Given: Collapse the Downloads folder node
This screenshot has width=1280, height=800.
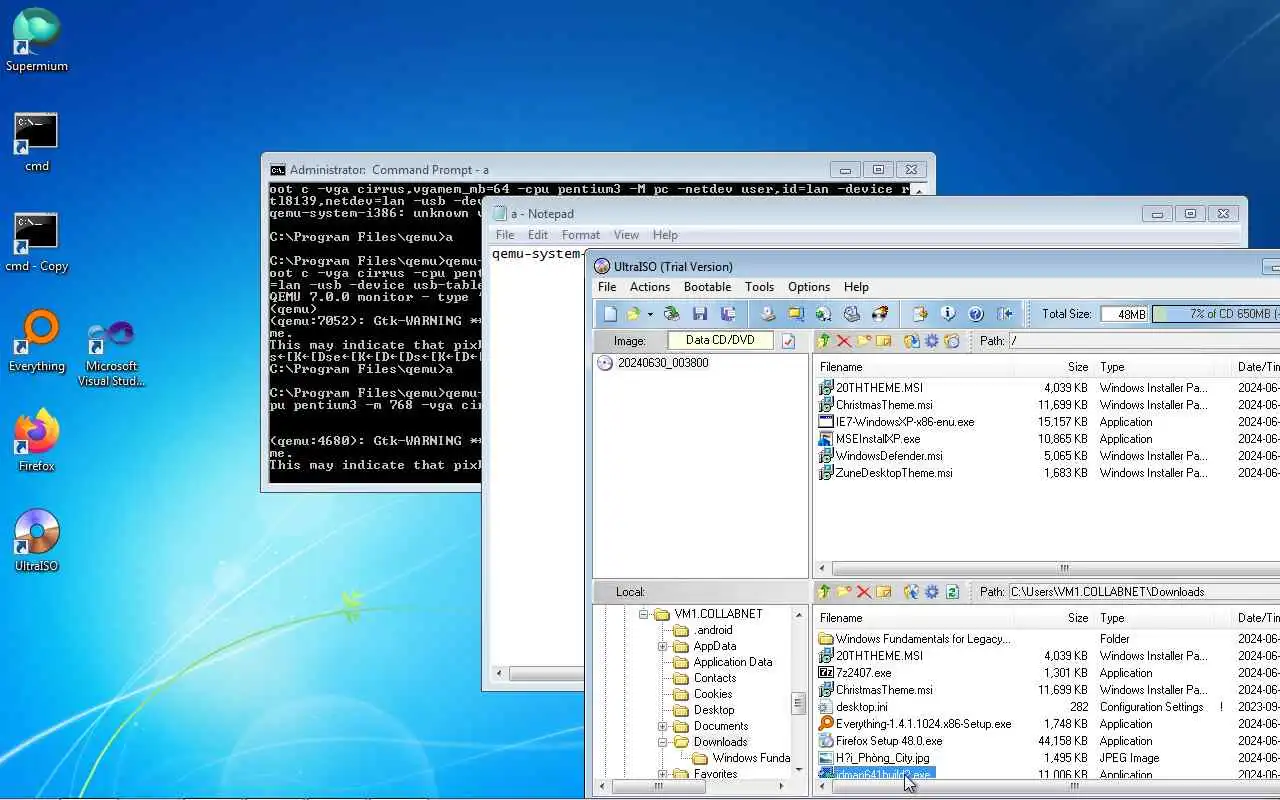Looking at the screenshot, I should (x=662, y=742).
